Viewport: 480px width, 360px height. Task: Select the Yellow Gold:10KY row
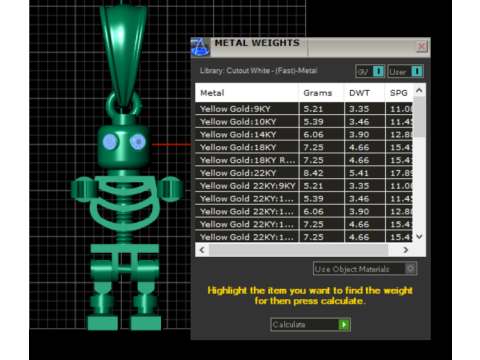coord(304,122)
